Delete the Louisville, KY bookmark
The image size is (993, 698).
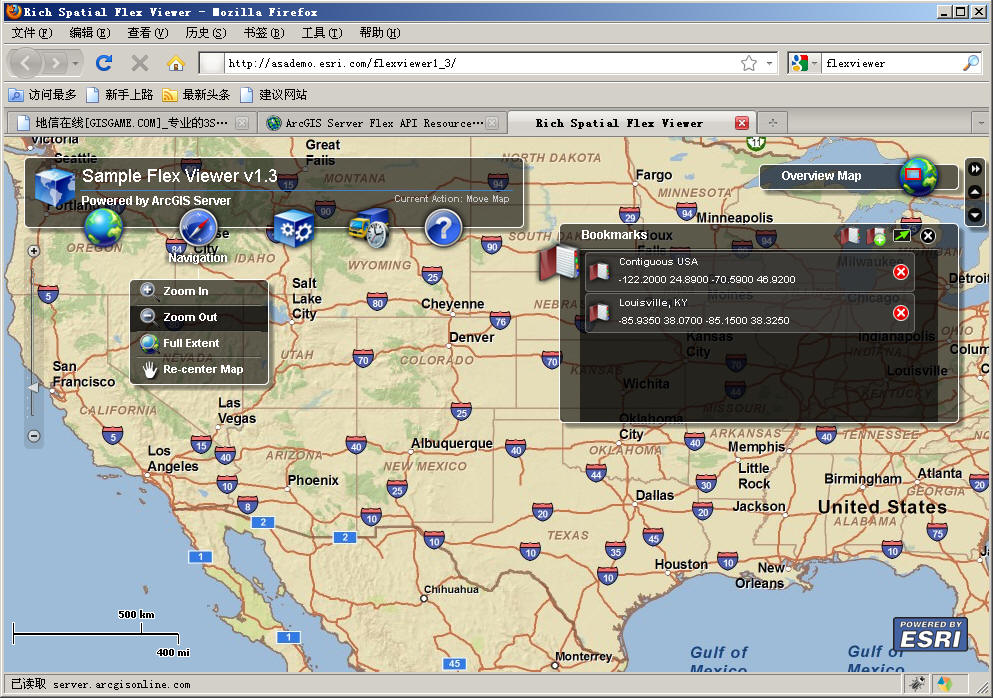[900, 313]
